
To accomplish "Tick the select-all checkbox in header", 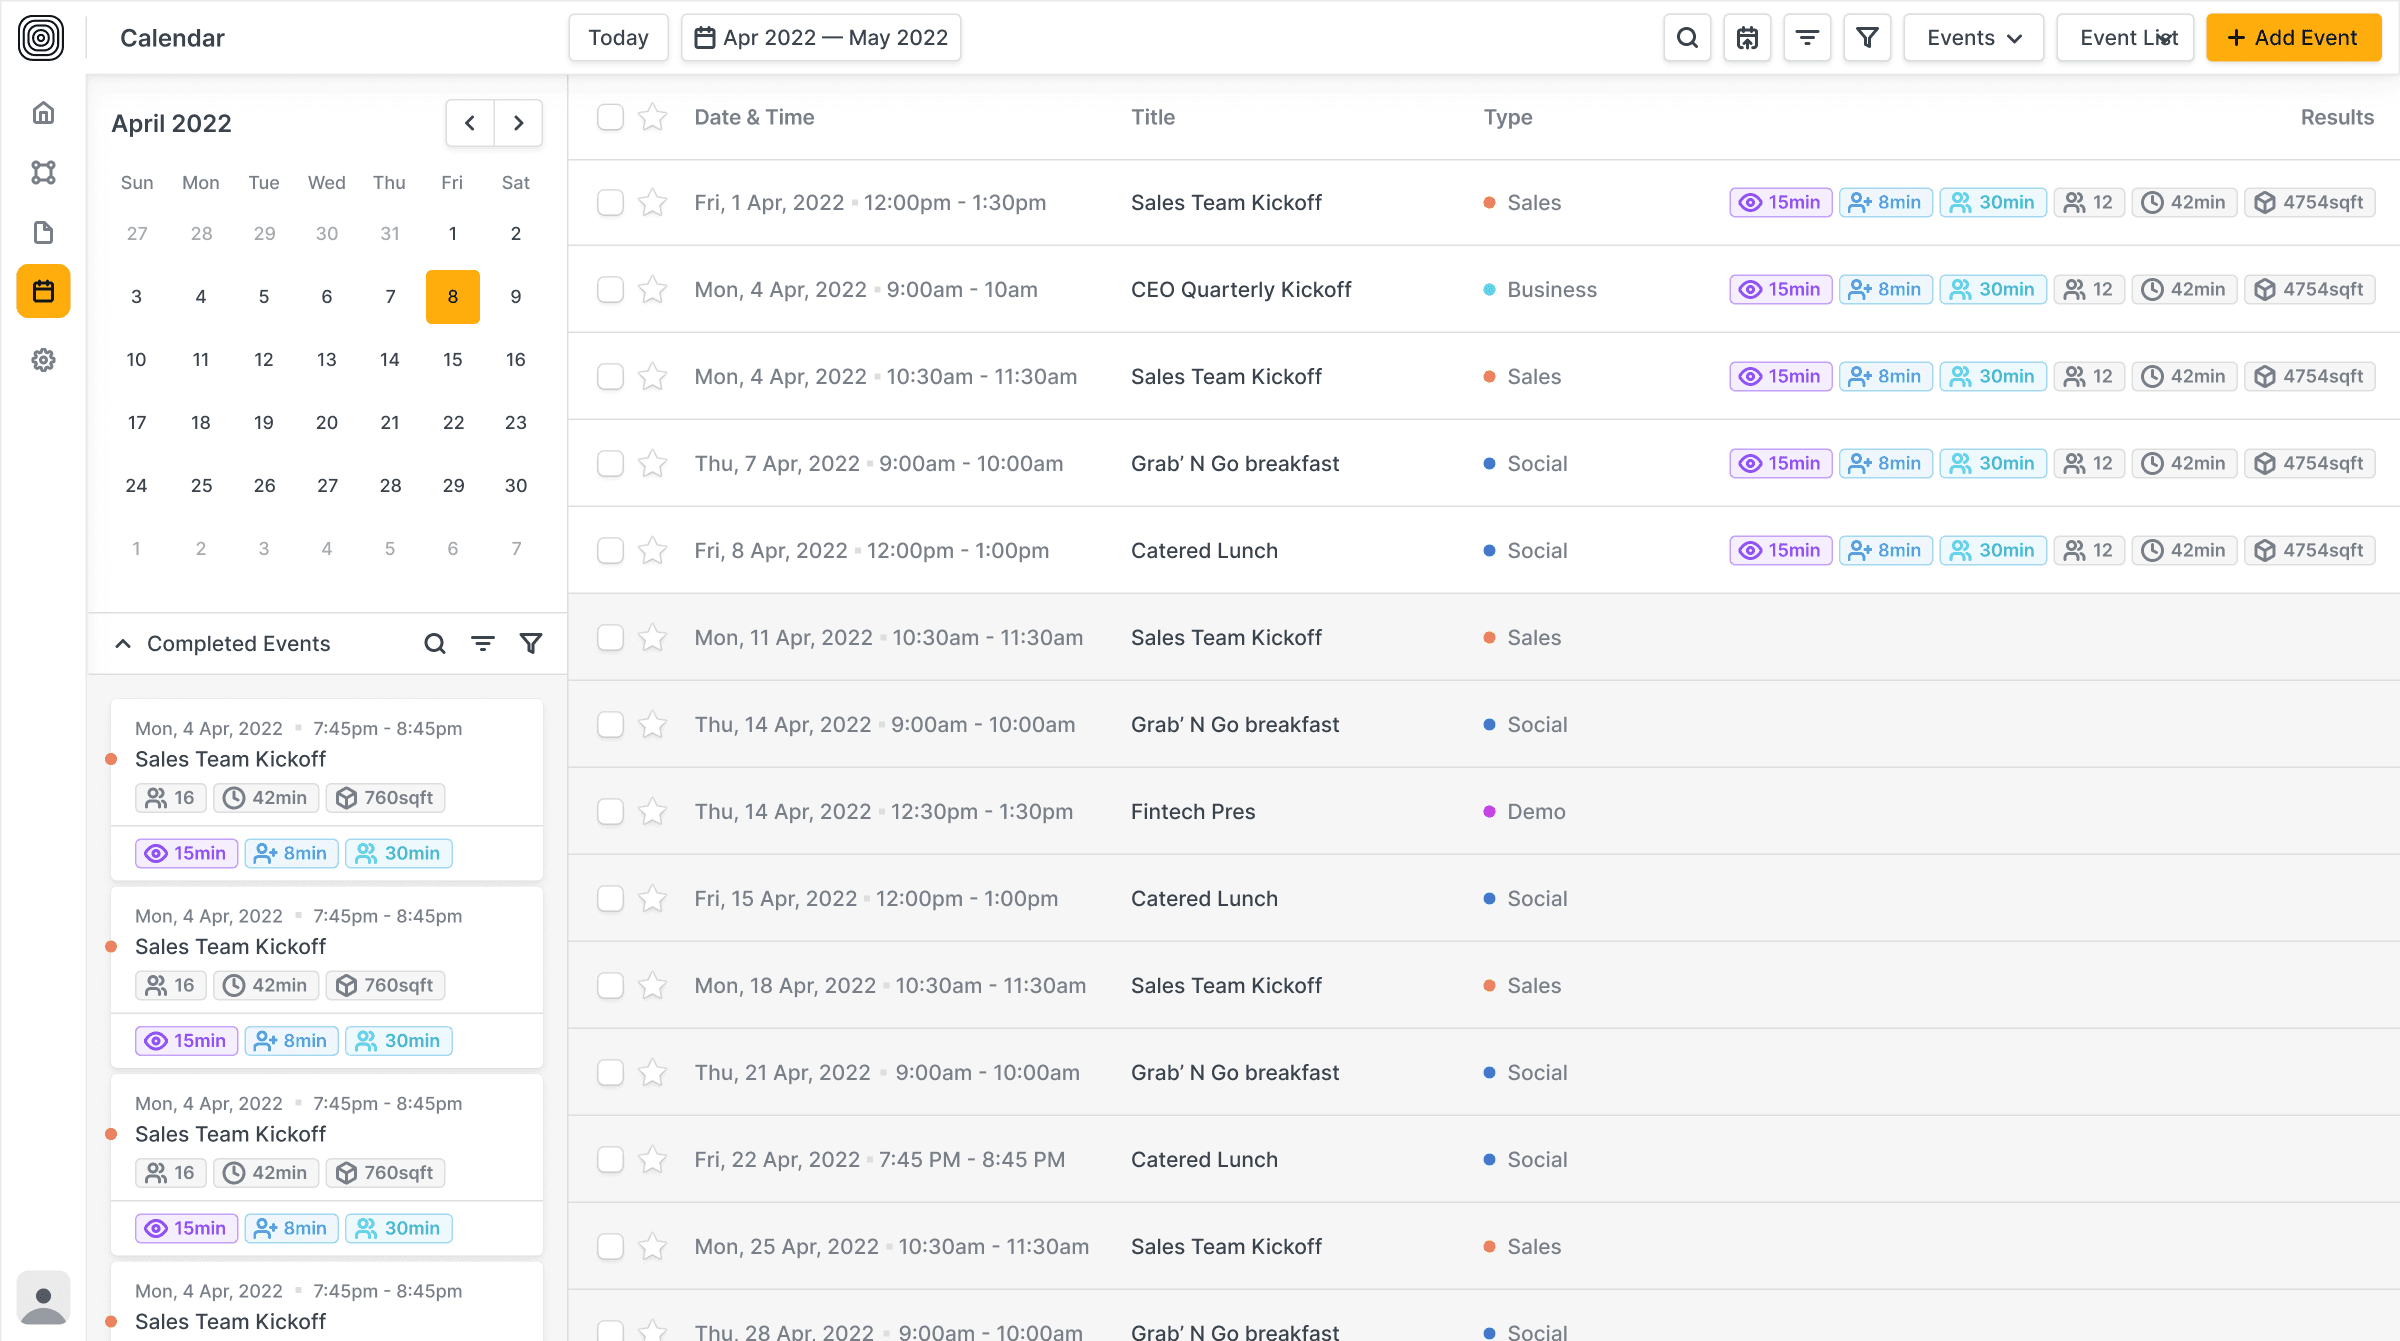I will (x=610, y=117).
